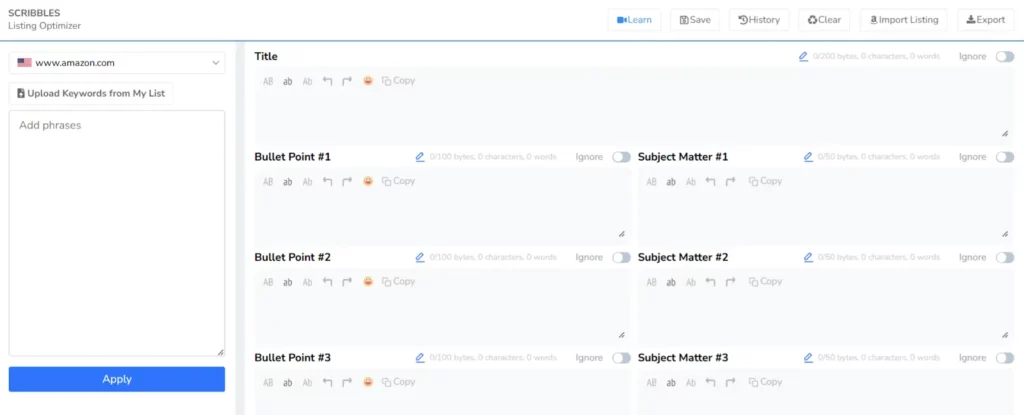Toggle the Ignore switch for Title
The image size is (1024, 415).
pyautogui.click(x=1004, y=57)
